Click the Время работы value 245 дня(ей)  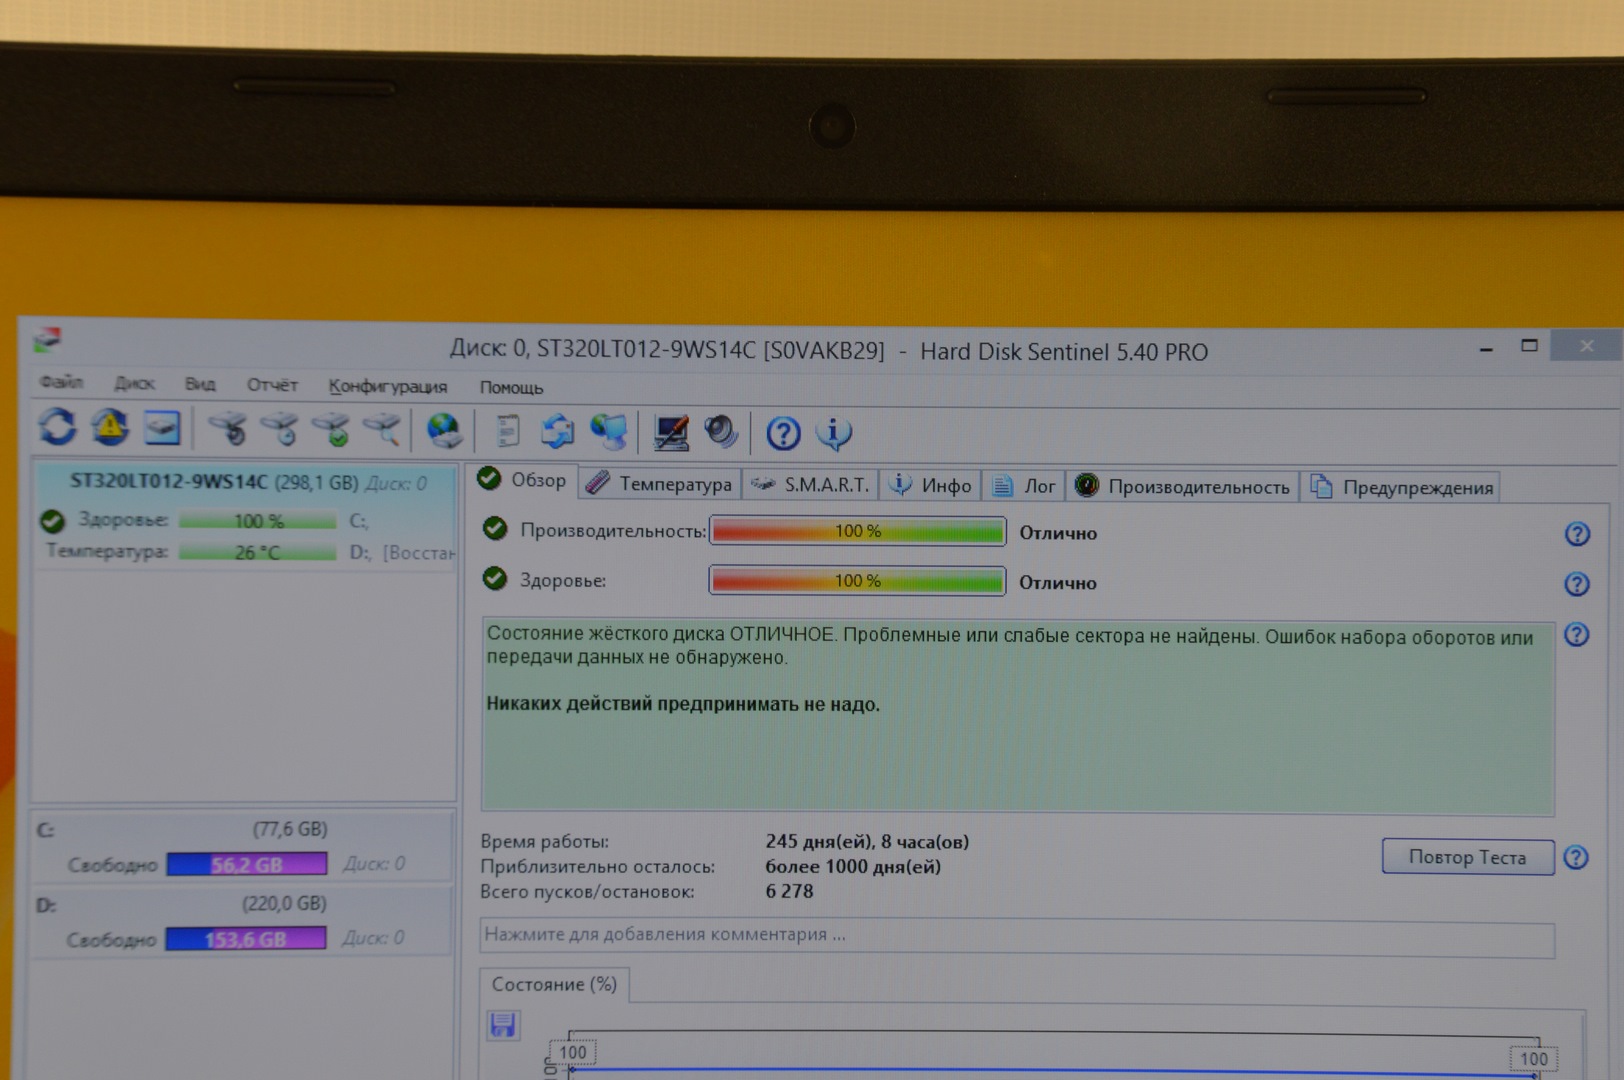pos(867,842)
